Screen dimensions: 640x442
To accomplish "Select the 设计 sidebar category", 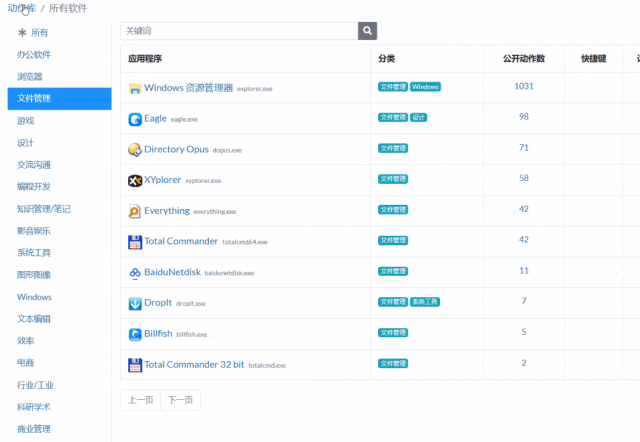I will pyautogui.click(x=25, y=143).
